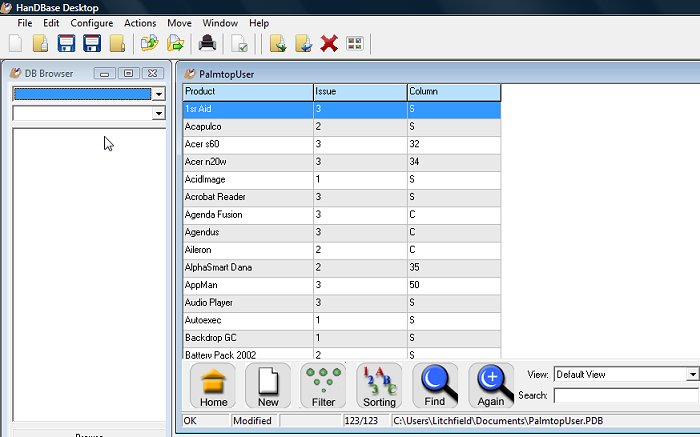Select the Acer s60 product cell
Image resolution: width=700 pixels, height=437 pixels.
click(248, 145)
